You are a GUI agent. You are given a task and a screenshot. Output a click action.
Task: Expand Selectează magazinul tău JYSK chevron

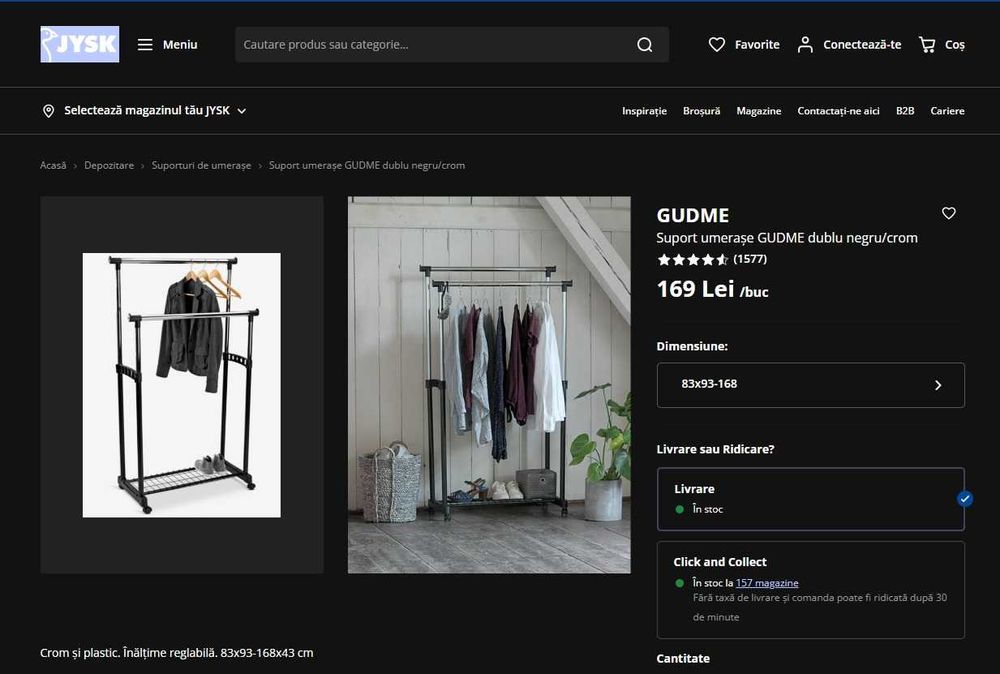coord(242,111)
